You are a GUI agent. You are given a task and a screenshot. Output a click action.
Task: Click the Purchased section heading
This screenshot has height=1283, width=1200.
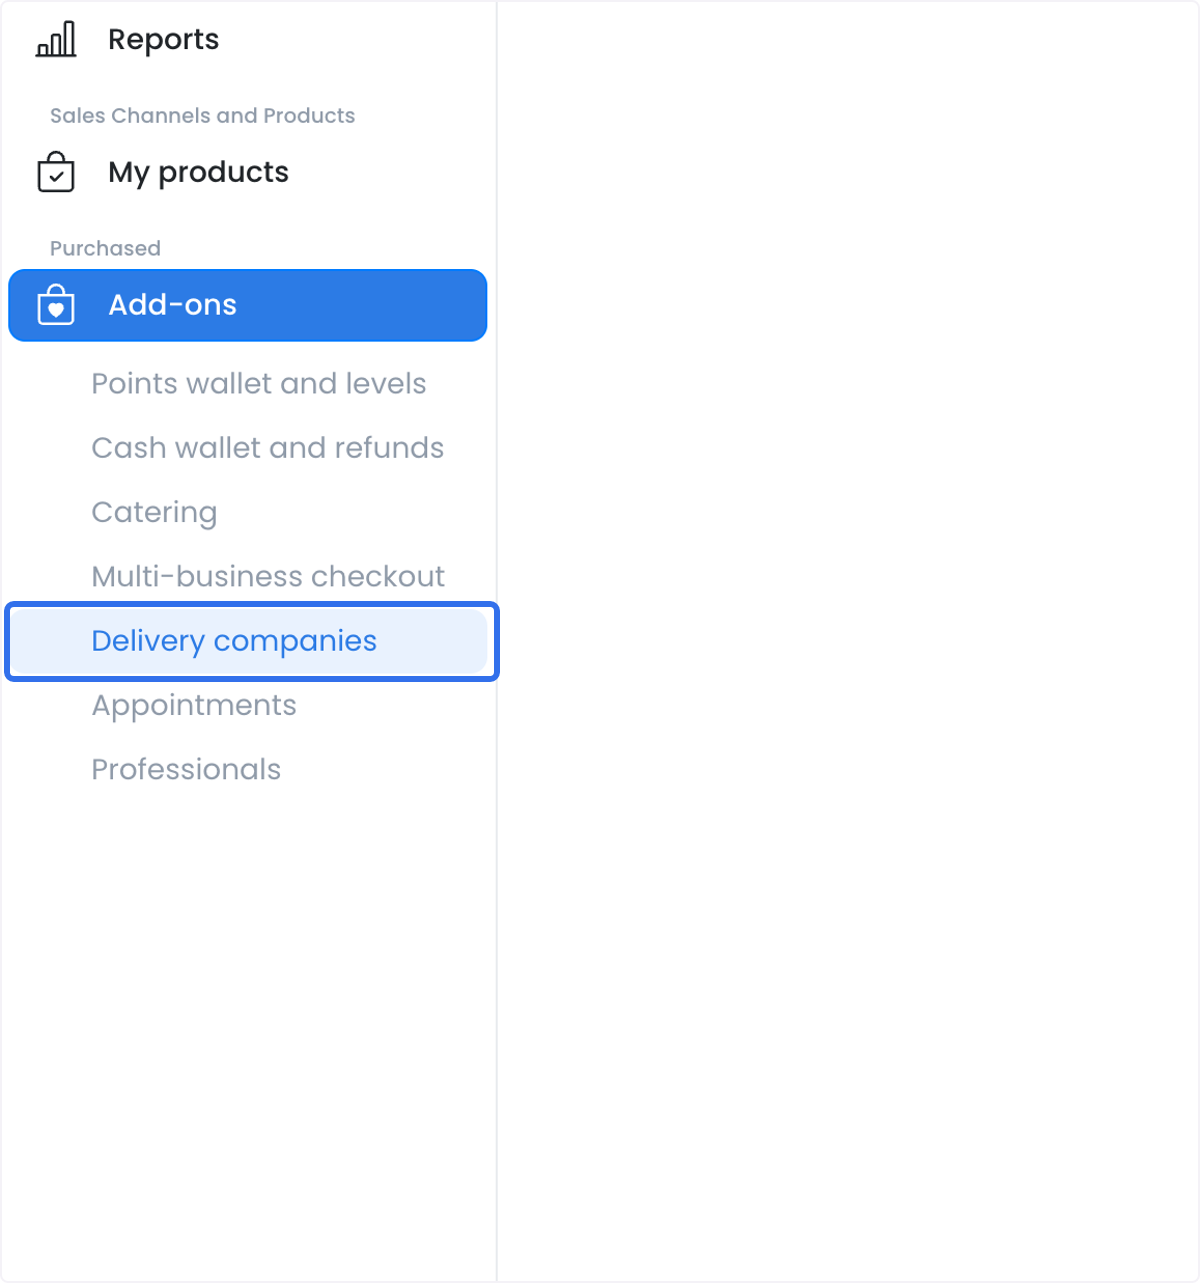pyautogui.click(x=105, y=248)
